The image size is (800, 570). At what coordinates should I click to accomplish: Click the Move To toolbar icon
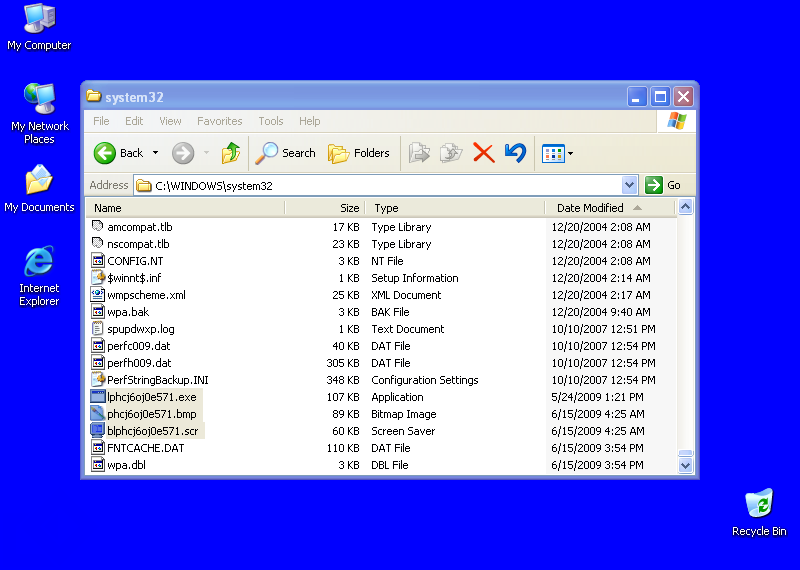(x=419, y=153)
